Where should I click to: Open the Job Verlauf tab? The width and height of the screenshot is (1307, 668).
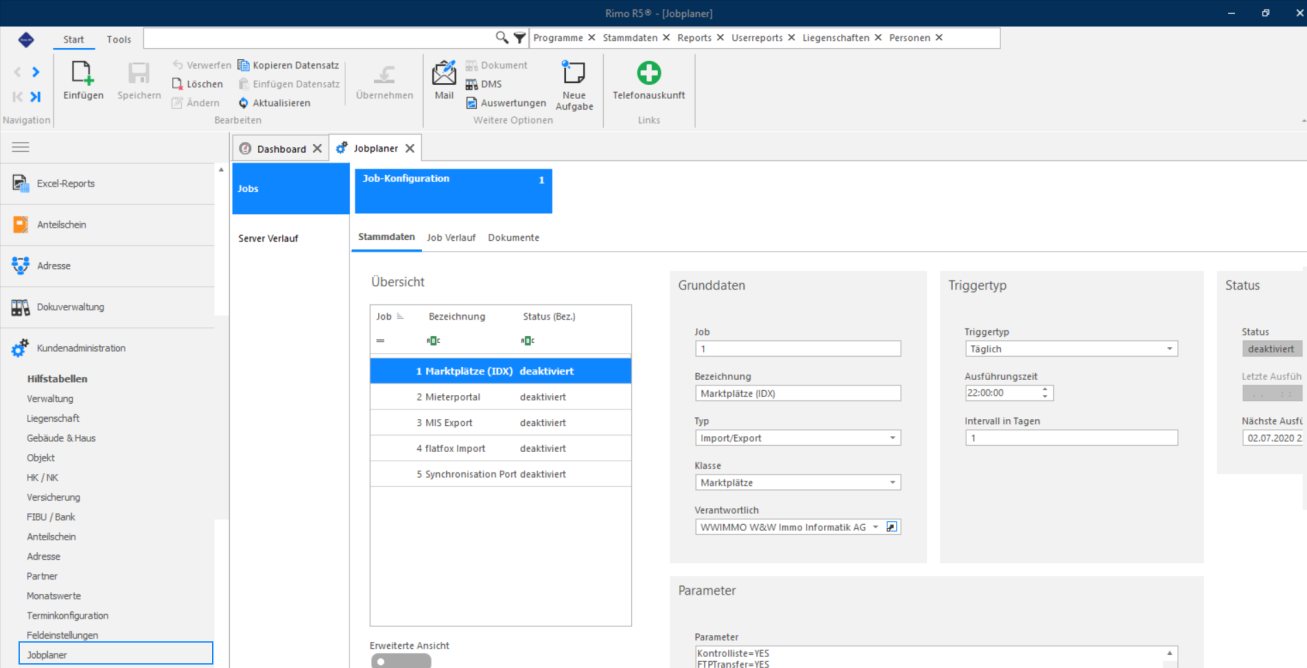pyautogui.click(x=451, y=237)
